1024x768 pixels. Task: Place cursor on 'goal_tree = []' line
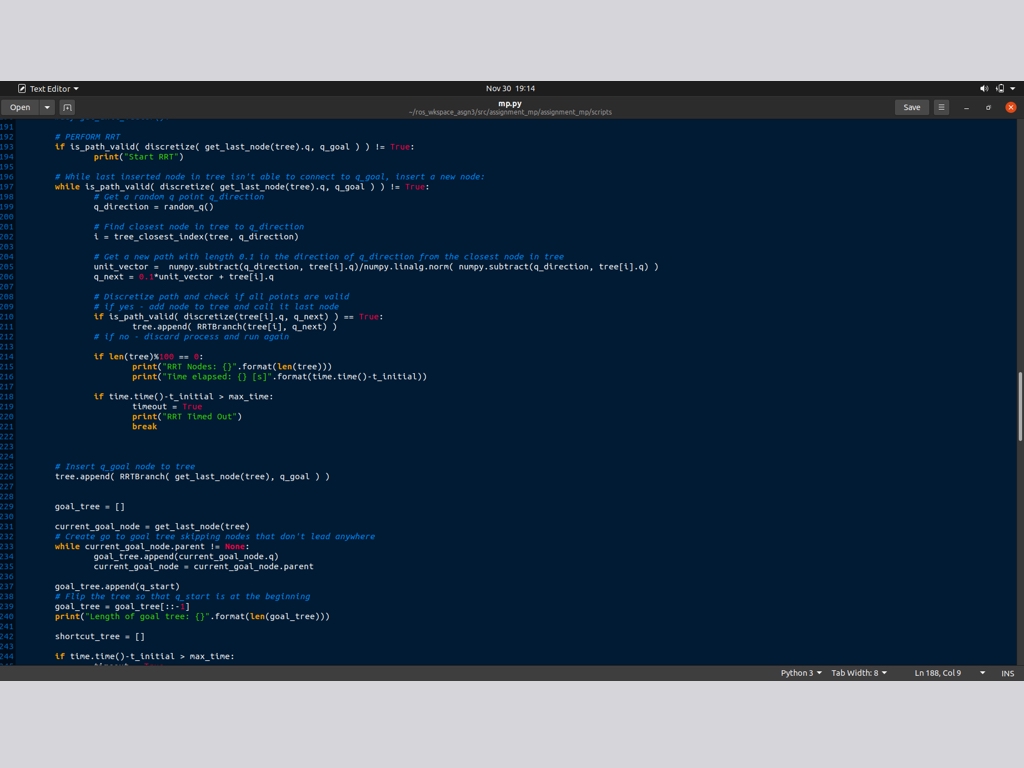click(90, 506)
